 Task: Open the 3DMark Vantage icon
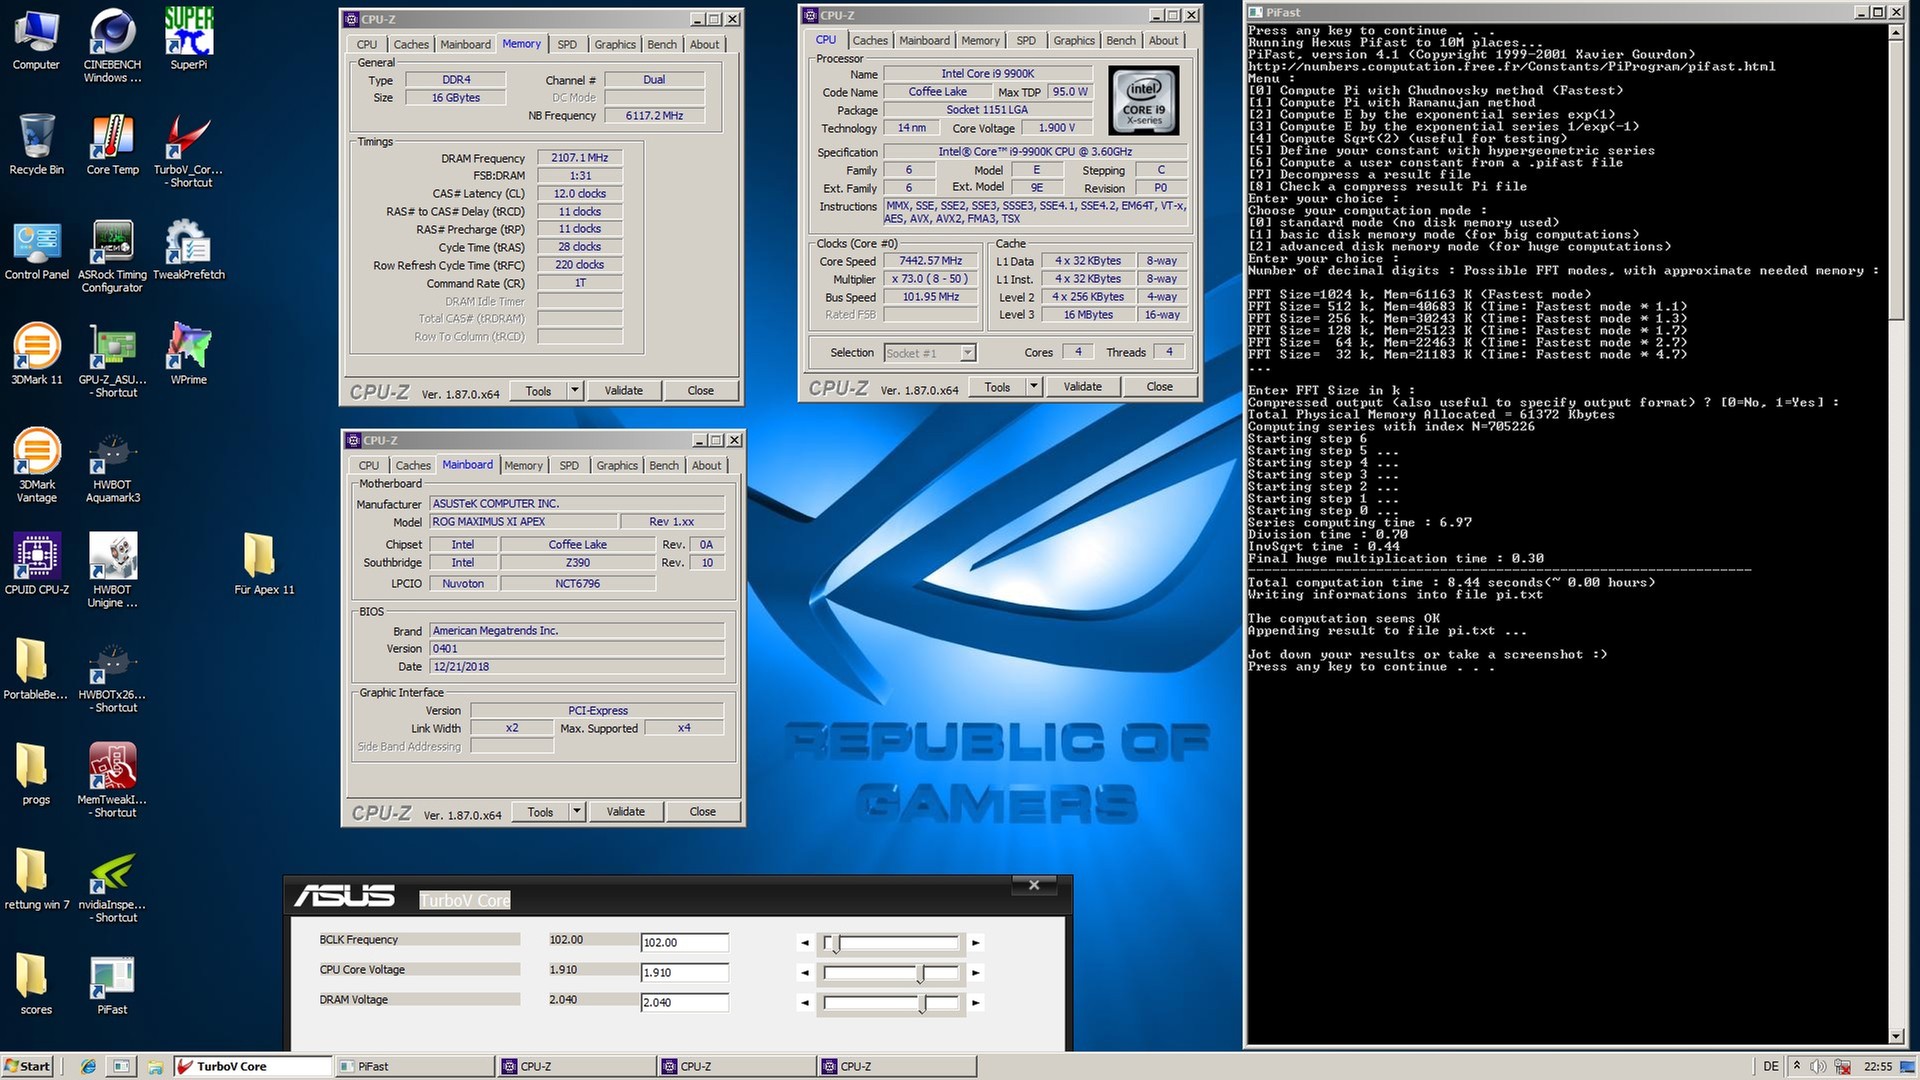point(36,465)
